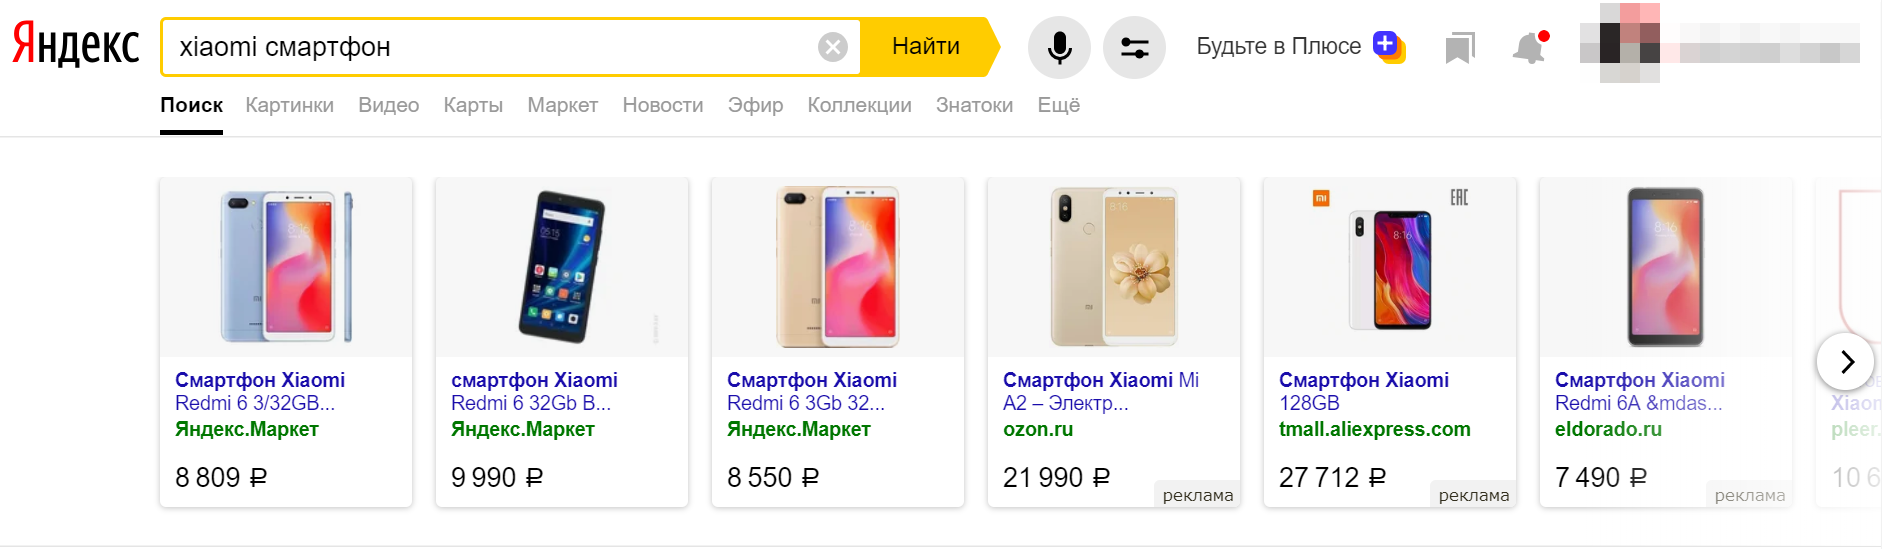Image resolution: width=1882 pixels, height=549 pixels.
Task: Switch to the Картинки tab
Action: point(289,105)
